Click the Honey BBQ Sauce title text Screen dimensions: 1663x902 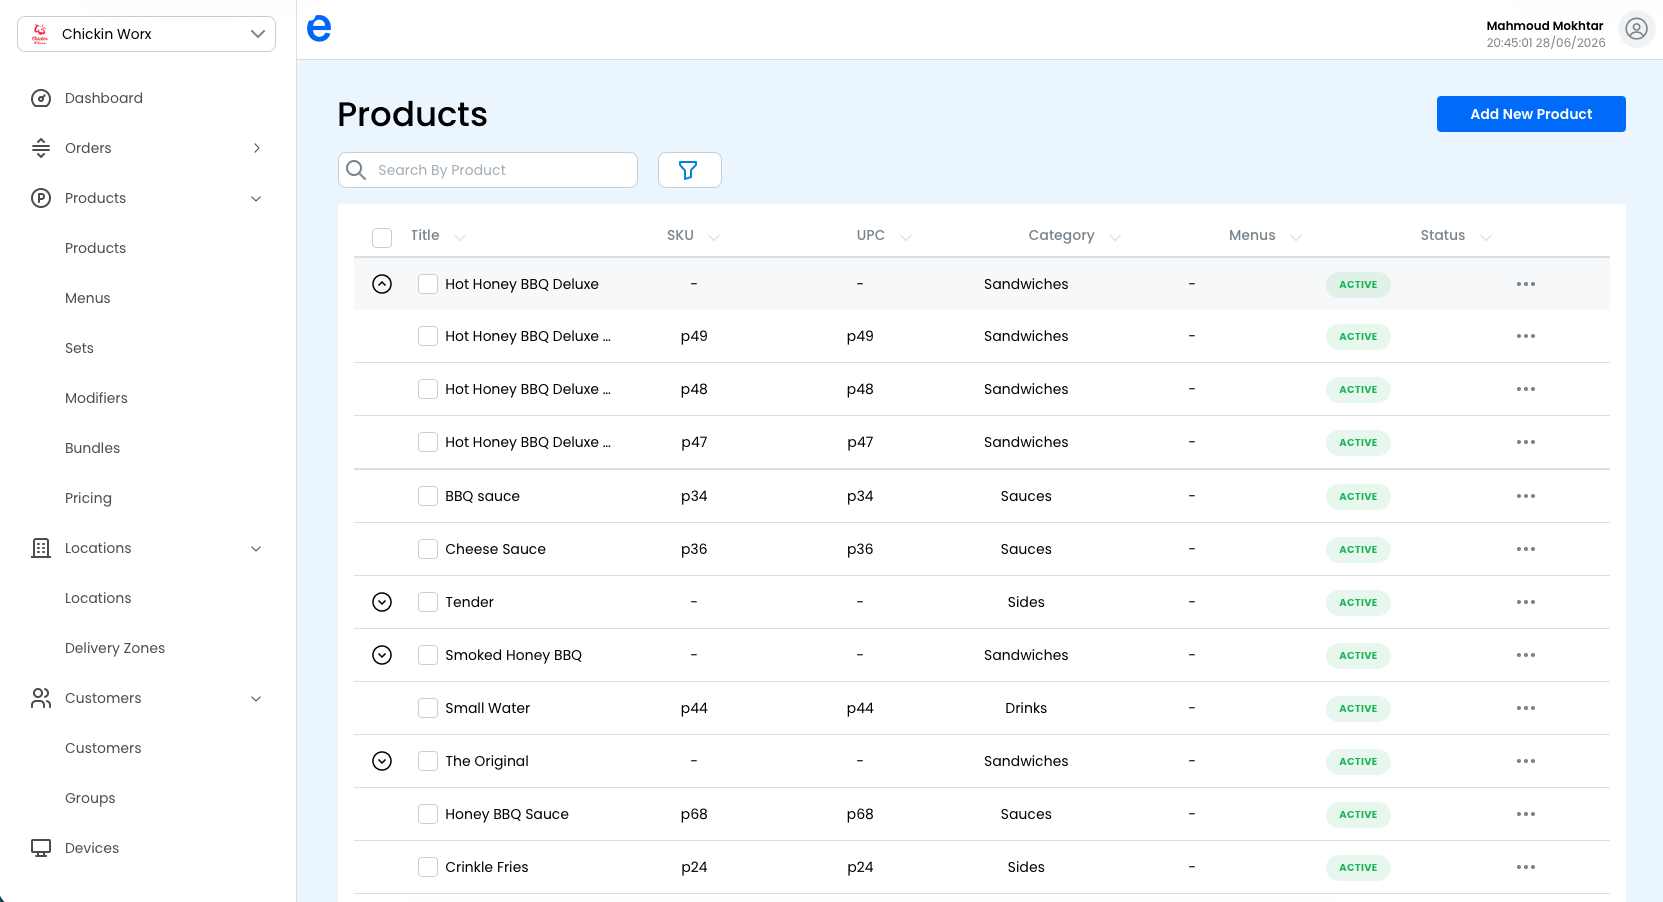(x=507, y=814)
